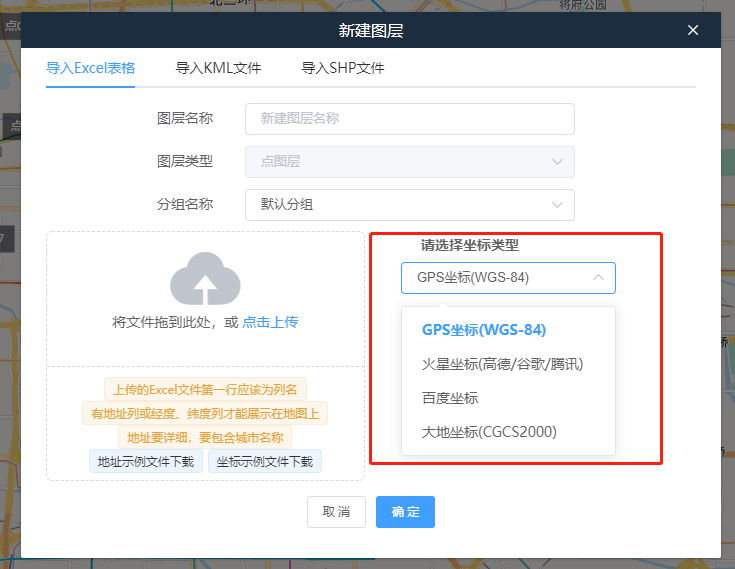Open the 分组名称 默认分组 dropdown
The height and width of the screenshot is (569, 735).
[x=410, y=205]
